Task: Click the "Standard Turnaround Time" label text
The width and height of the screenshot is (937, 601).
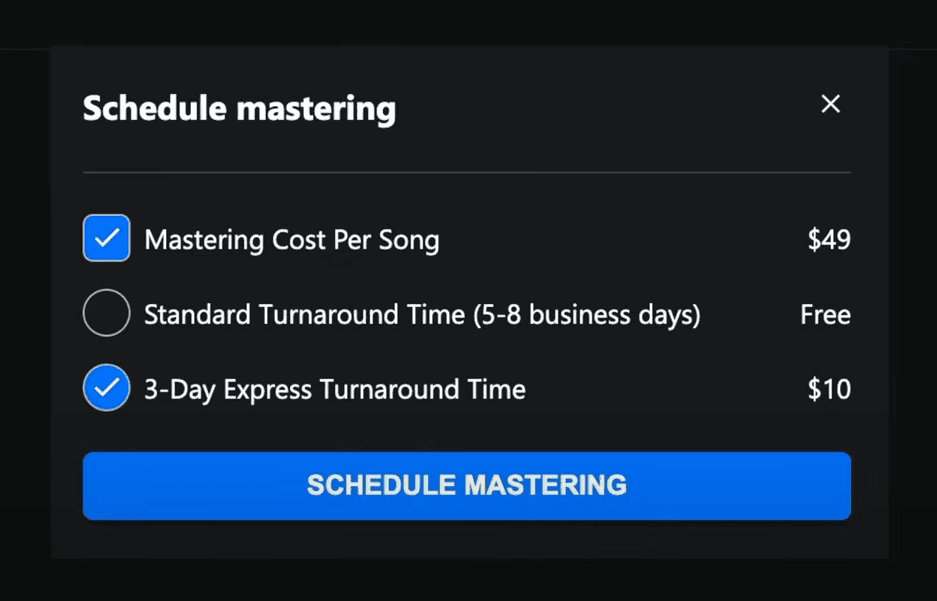Action: coord(304,315)
